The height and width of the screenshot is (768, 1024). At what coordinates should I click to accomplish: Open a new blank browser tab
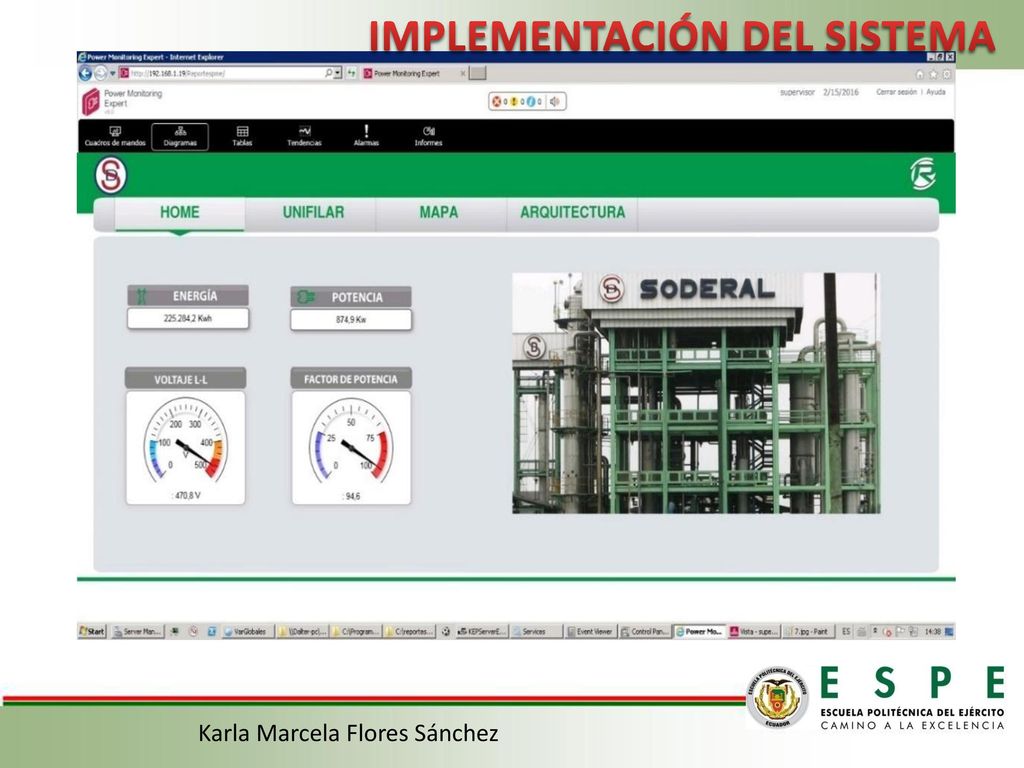[x=478, y=73]
